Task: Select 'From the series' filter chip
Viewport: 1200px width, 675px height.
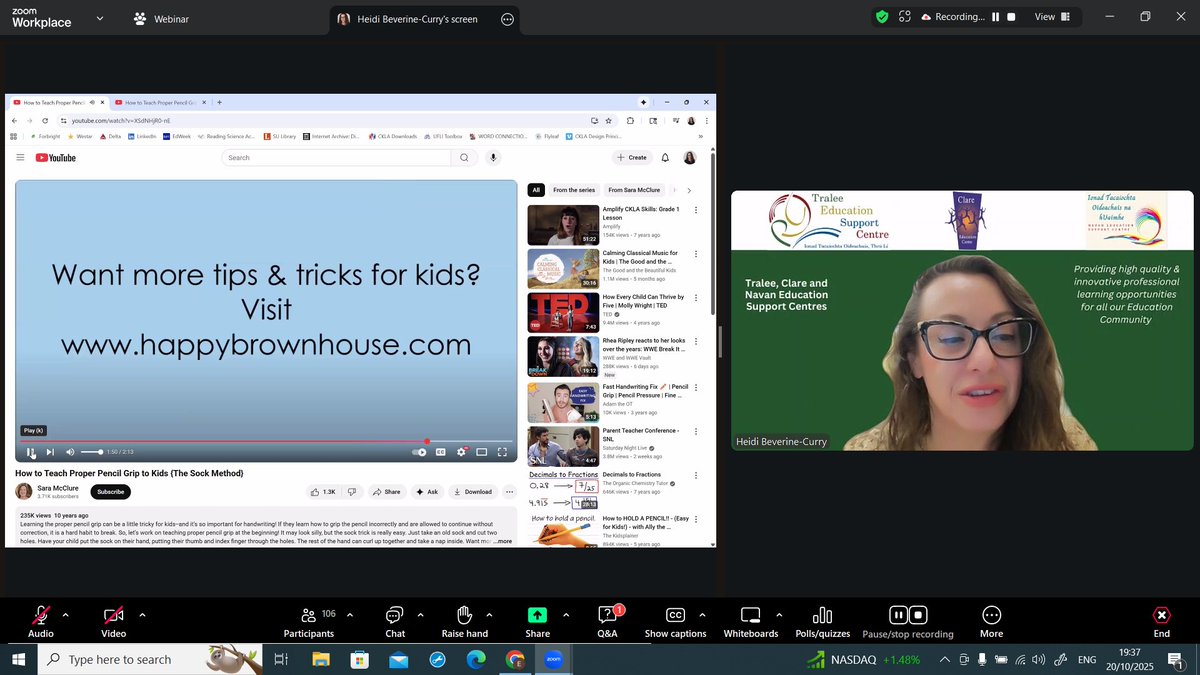Action: coord(574,190)
